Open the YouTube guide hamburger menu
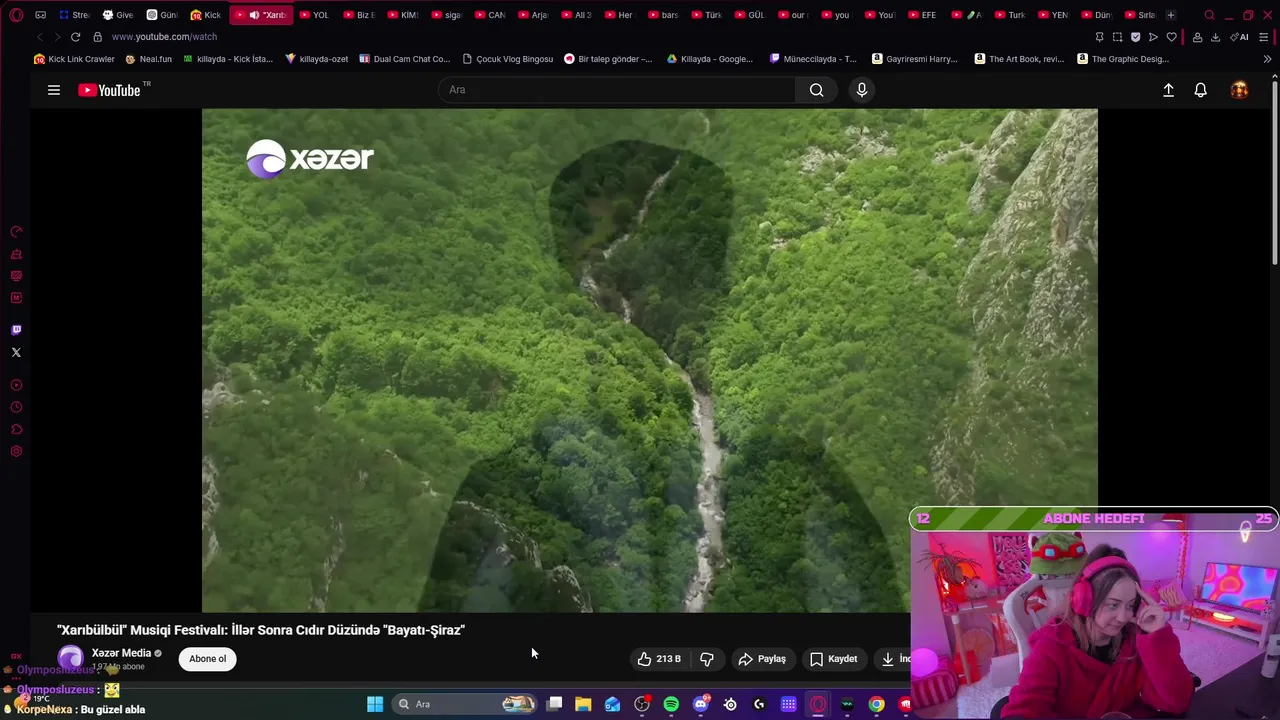Screen dimensions: 1280x720 54,90
